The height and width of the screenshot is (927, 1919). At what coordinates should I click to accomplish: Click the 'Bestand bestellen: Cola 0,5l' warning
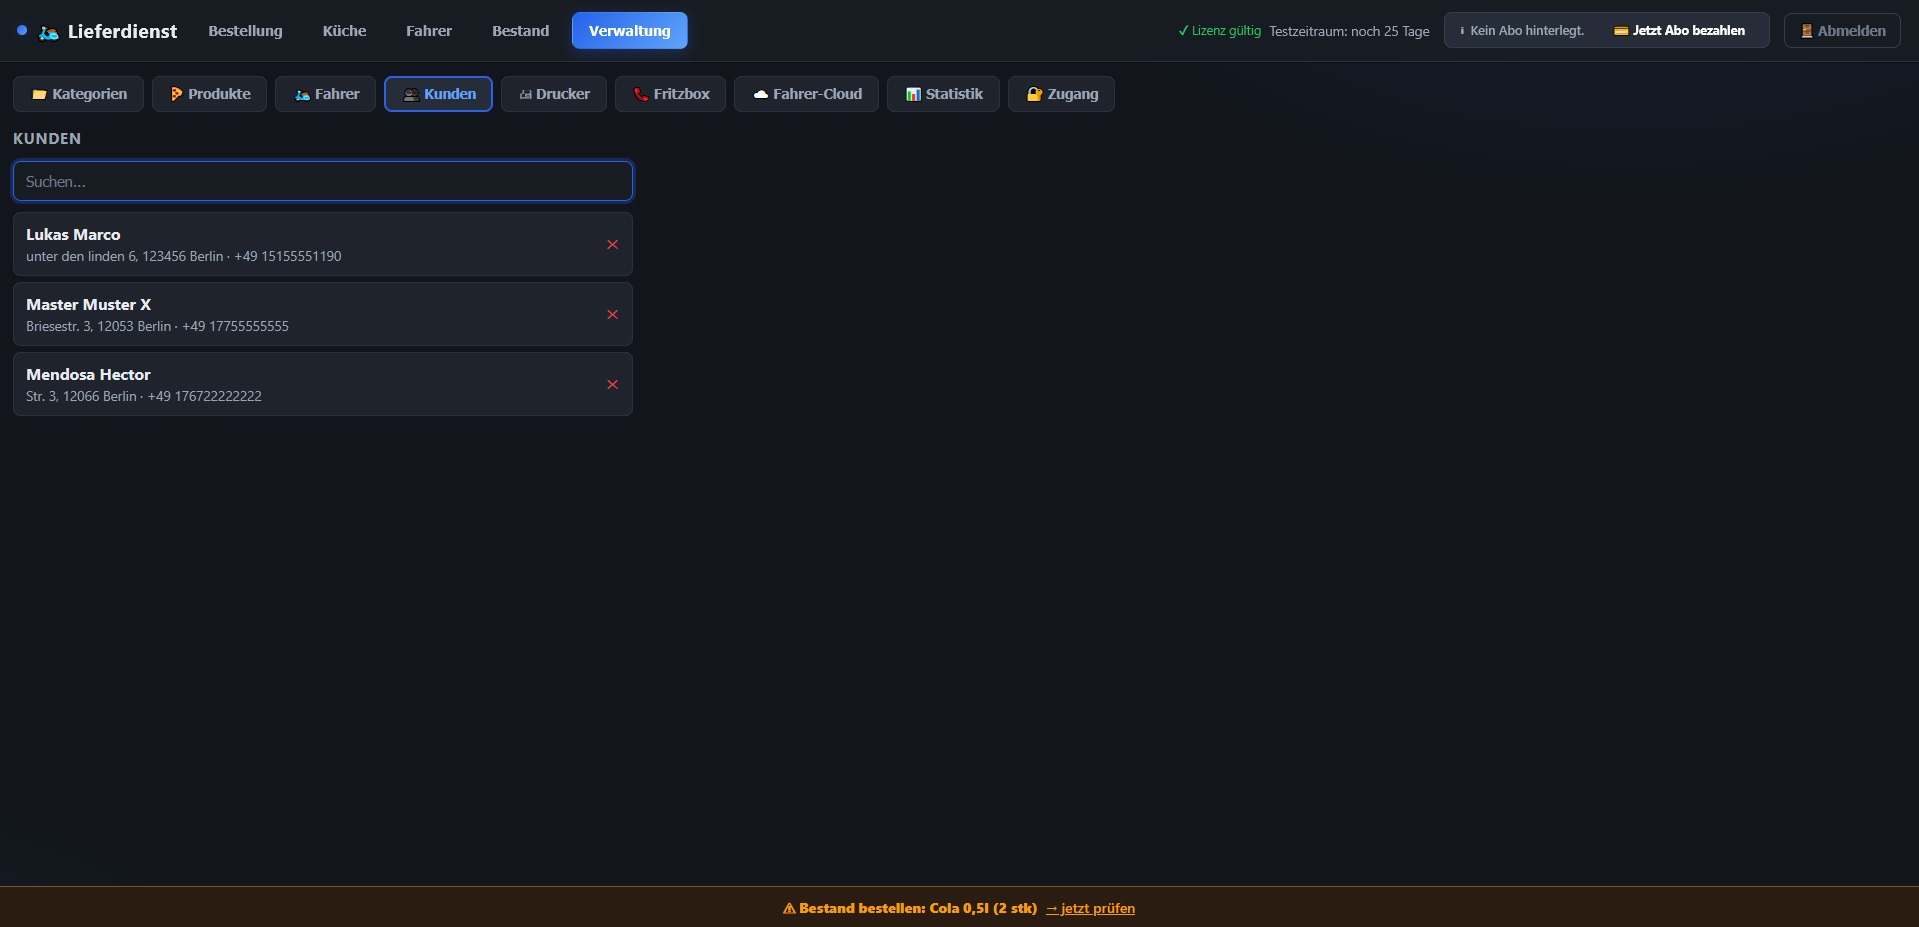(x=909, y=909)
